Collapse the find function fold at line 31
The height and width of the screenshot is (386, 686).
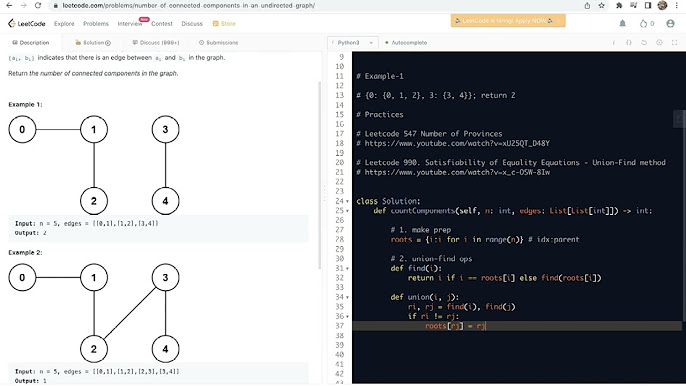[x=348, y=268]
